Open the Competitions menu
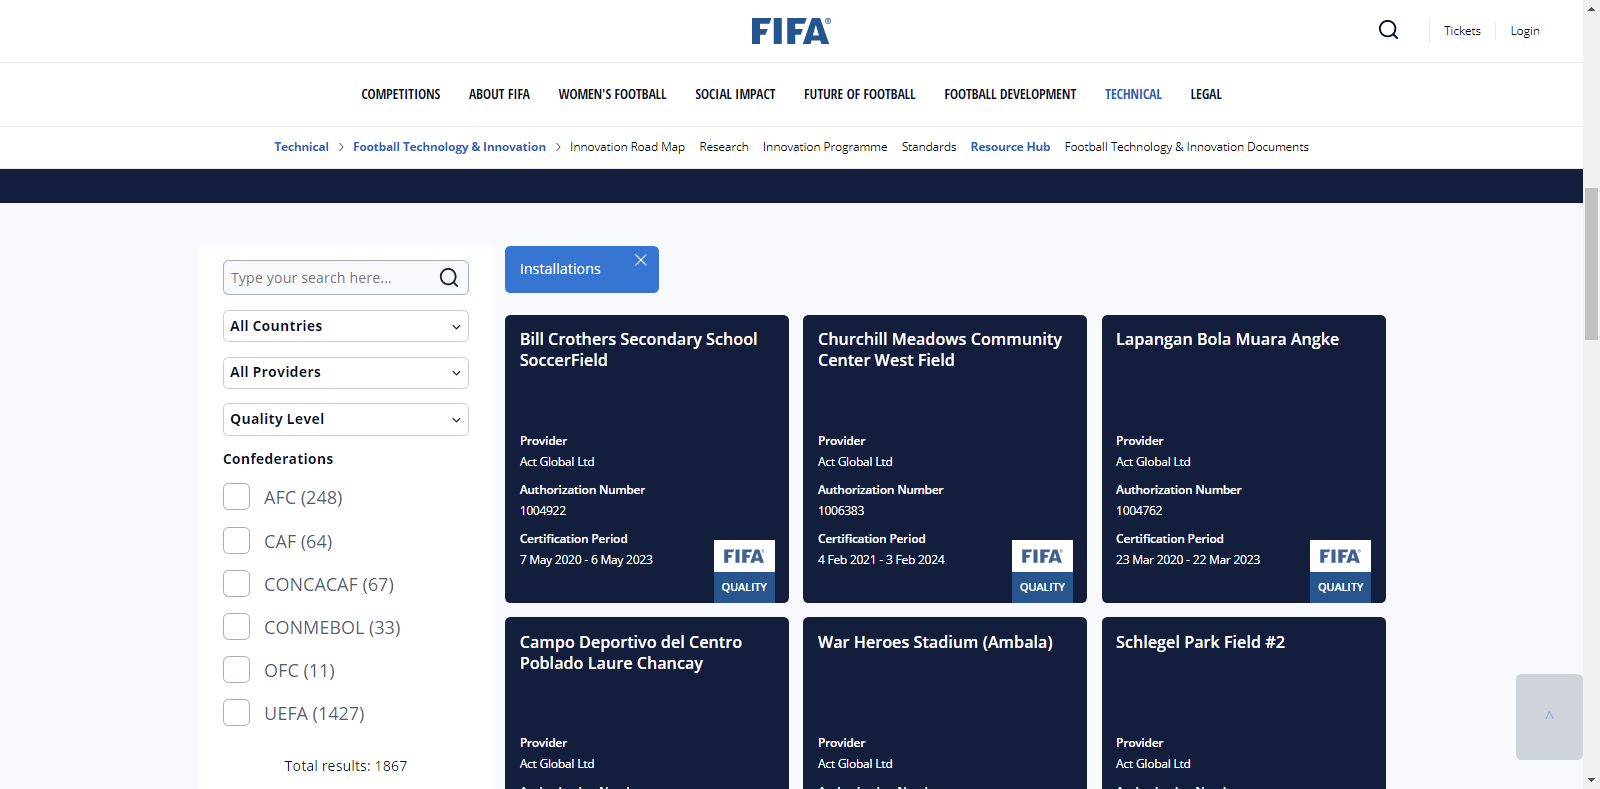This screenshot has width=1600, height=789. [400, 94]
